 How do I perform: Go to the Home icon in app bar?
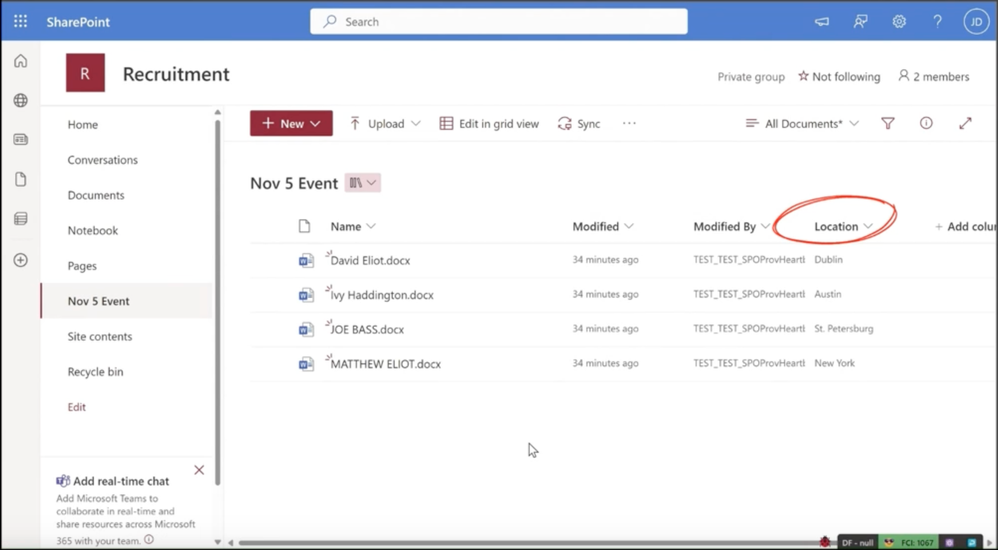[21, 61]
